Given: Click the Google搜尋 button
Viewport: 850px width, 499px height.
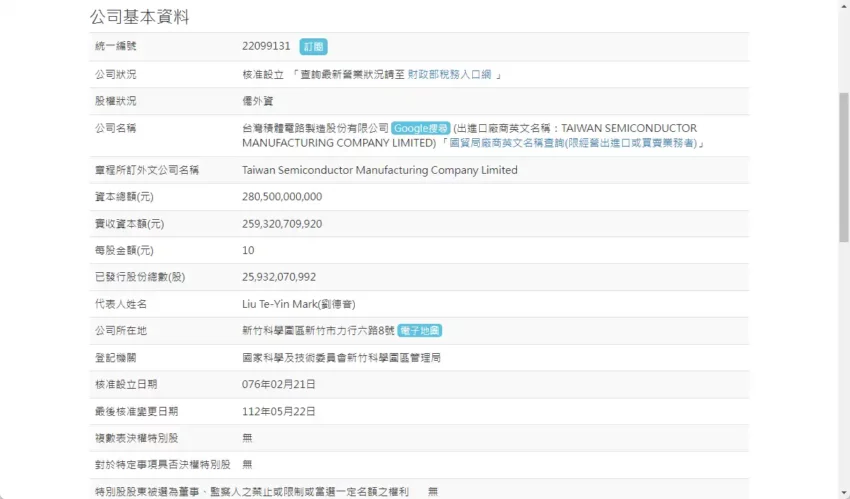Looking at the screenshot, I should [x=421, y=128].
